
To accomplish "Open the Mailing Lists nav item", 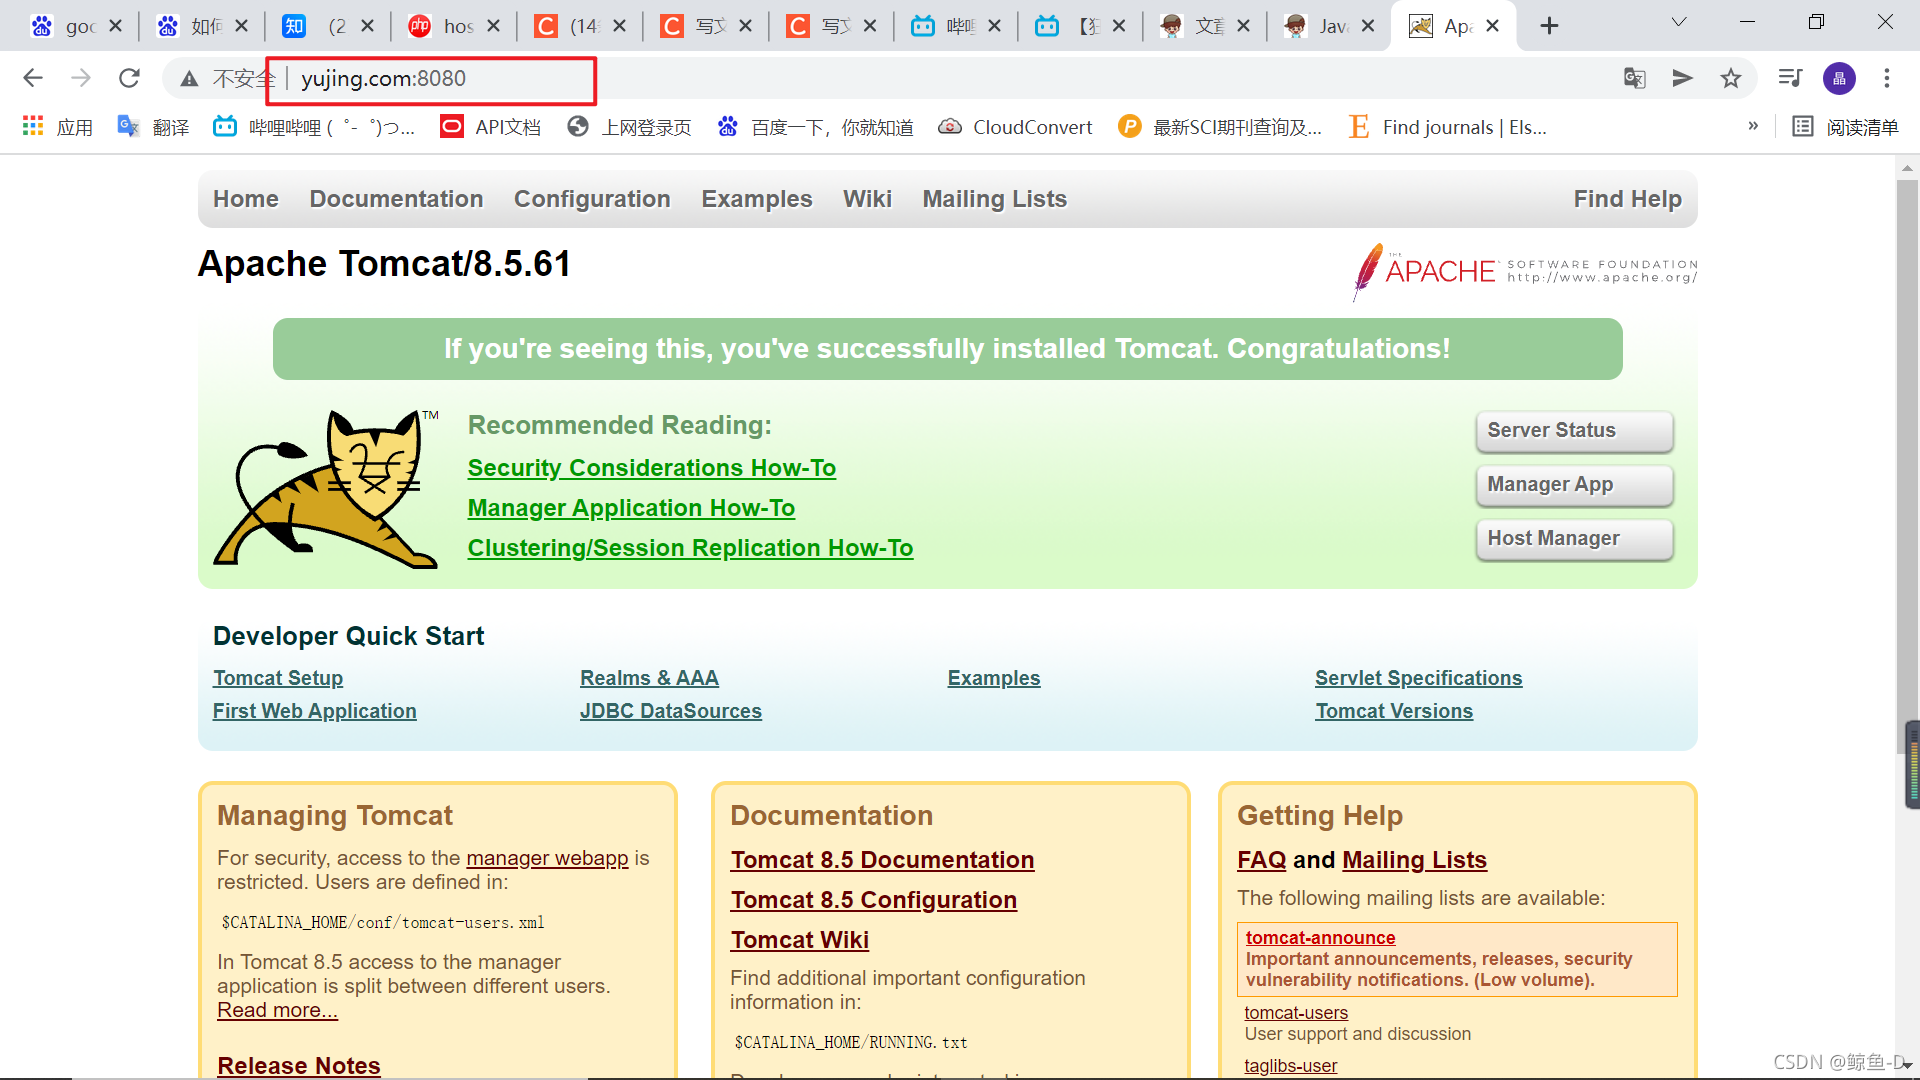I will (995, 199).
